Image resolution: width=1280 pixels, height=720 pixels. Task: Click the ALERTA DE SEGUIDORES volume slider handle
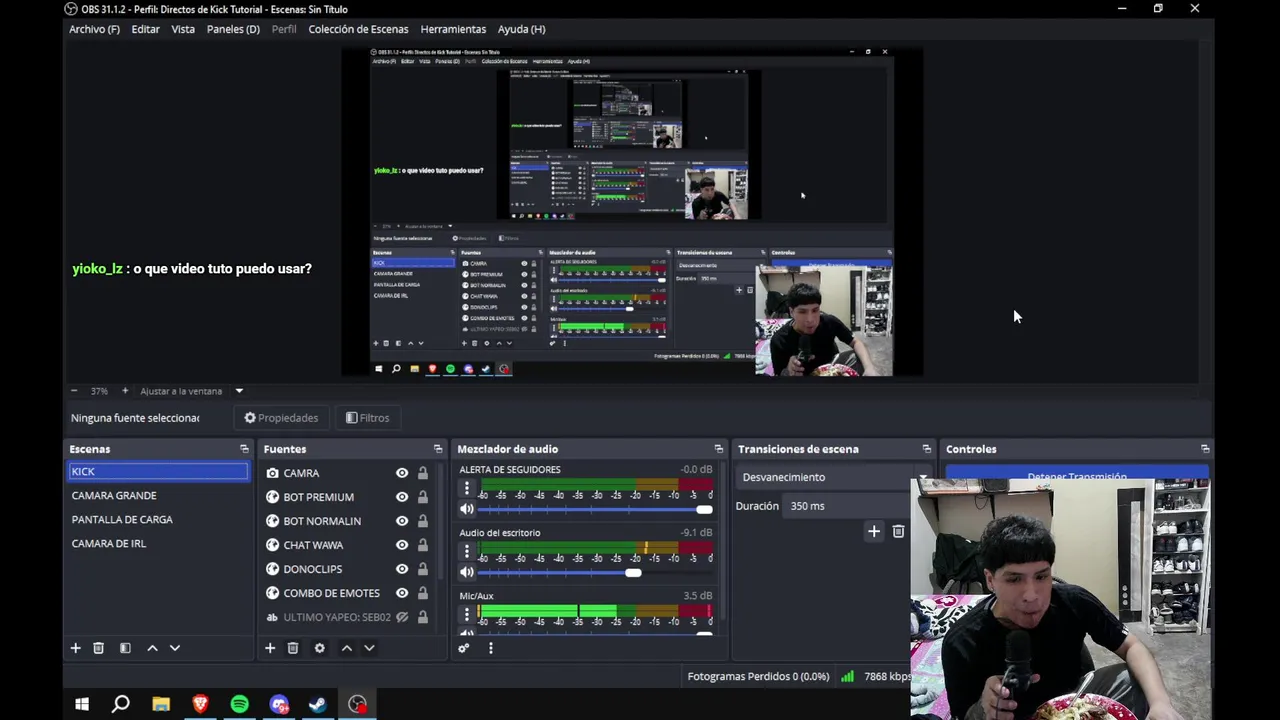click(704, 510)
